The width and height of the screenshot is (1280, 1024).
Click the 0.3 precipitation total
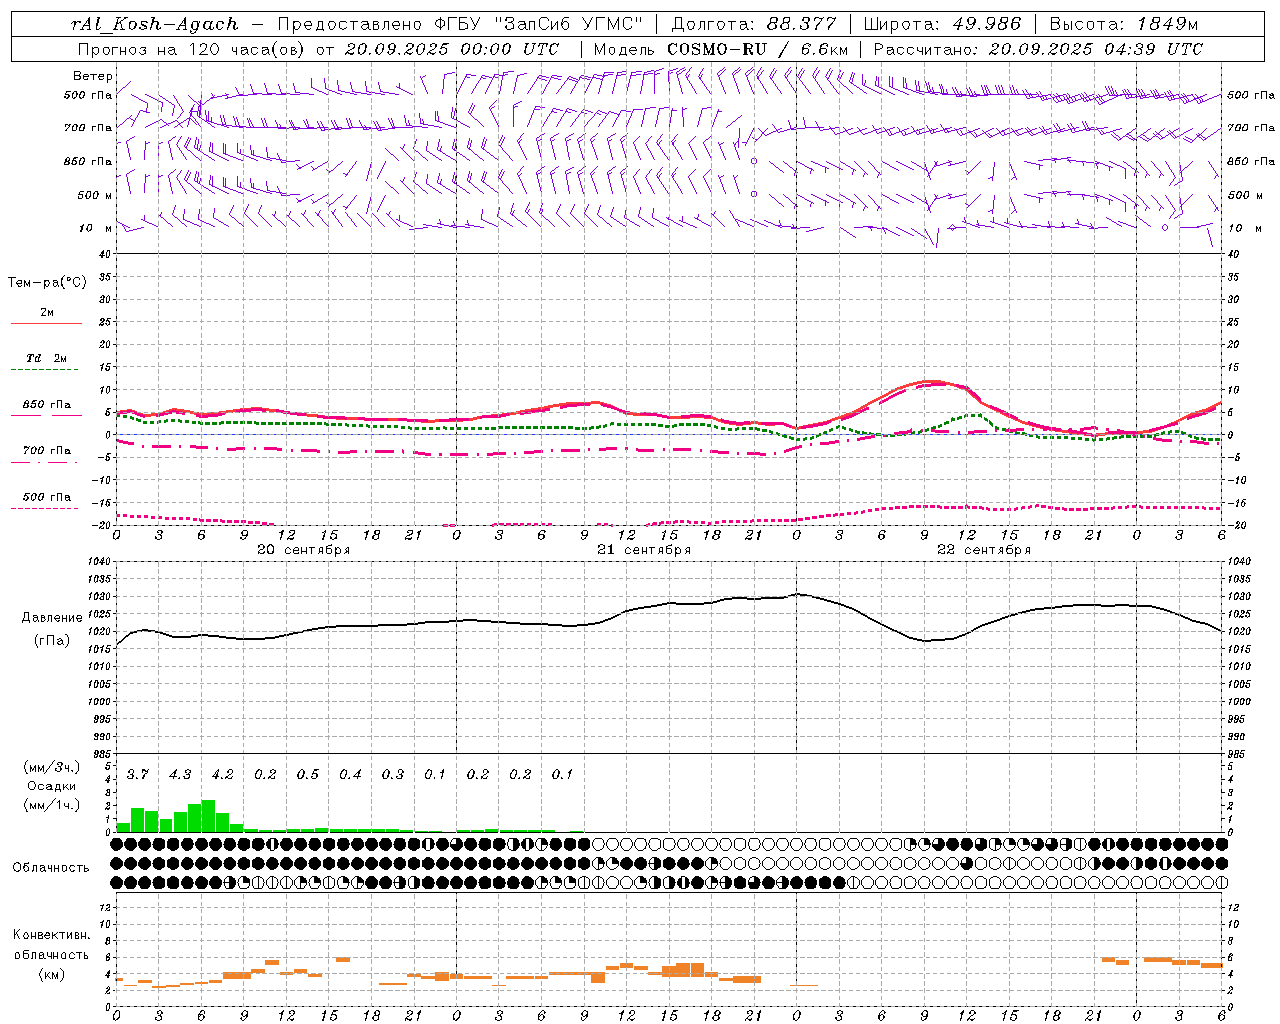click(393, 775)
